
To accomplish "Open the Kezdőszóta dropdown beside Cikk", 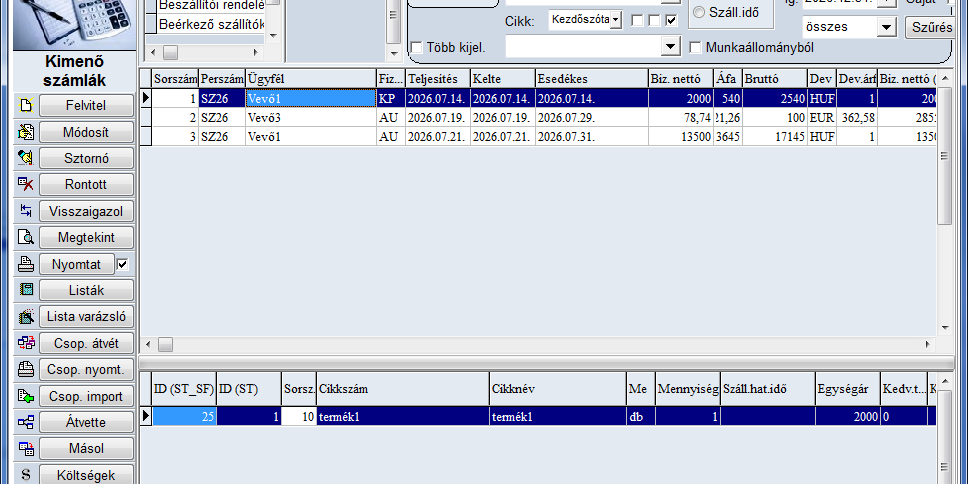I will click(x=616, y=20).
